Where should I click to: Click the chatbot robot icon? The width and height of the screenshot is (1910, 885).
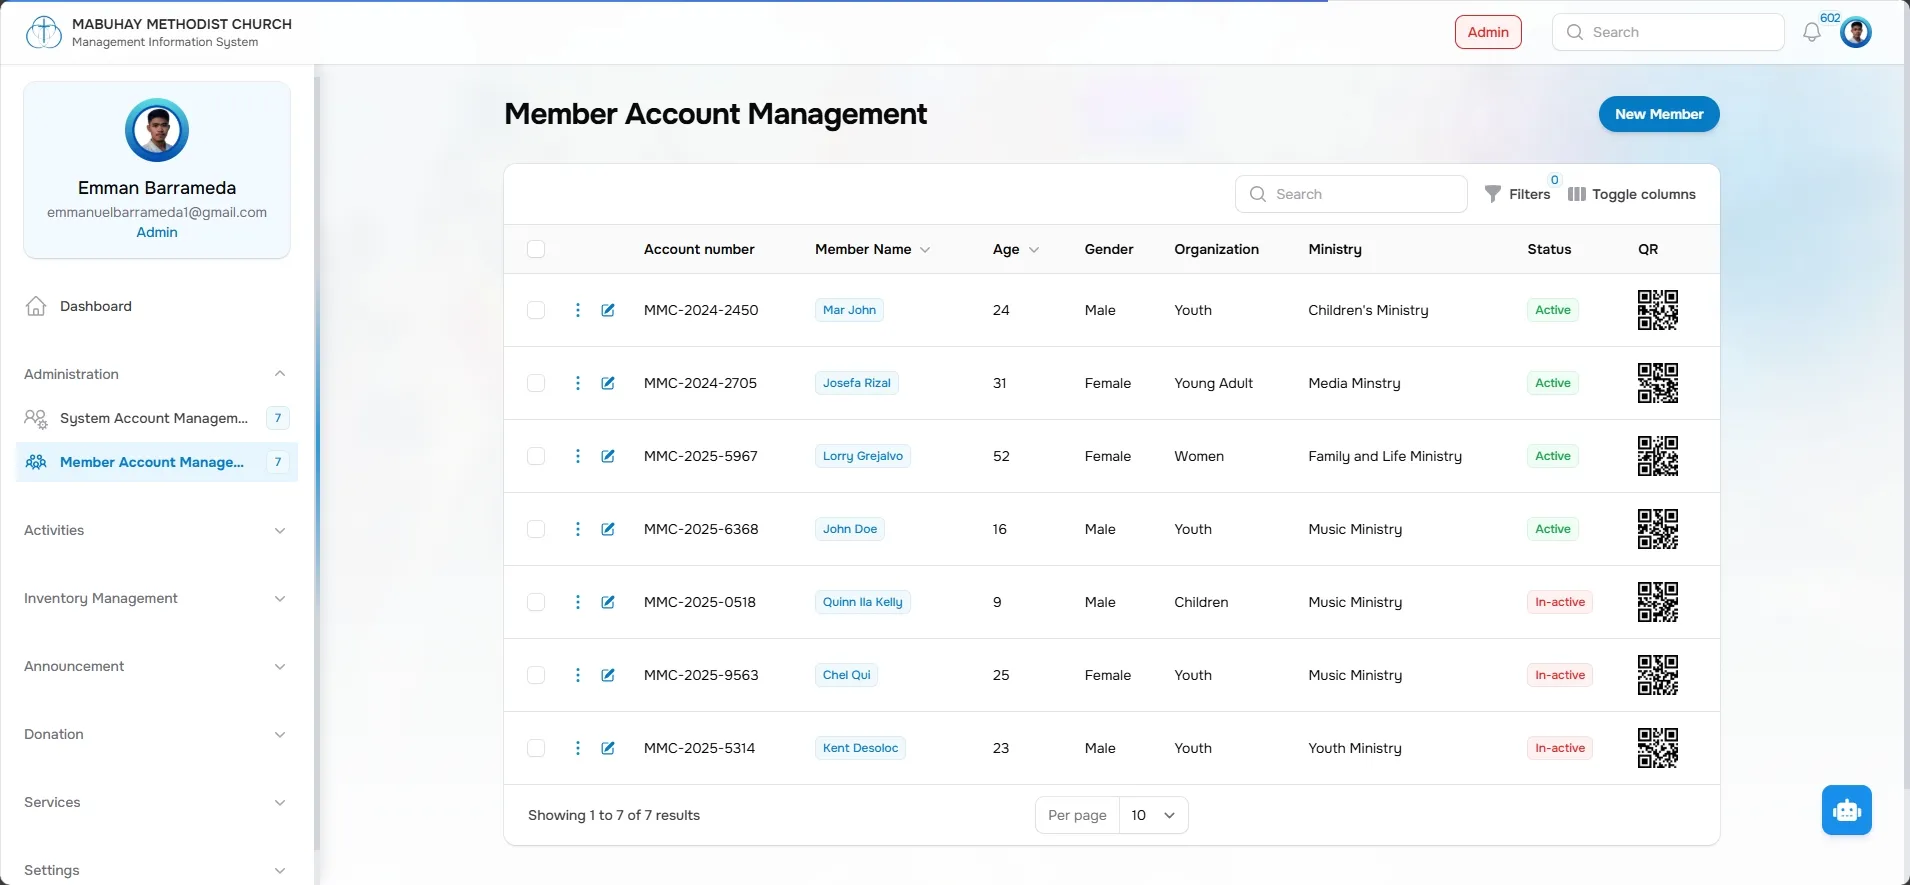(1846, 810)
